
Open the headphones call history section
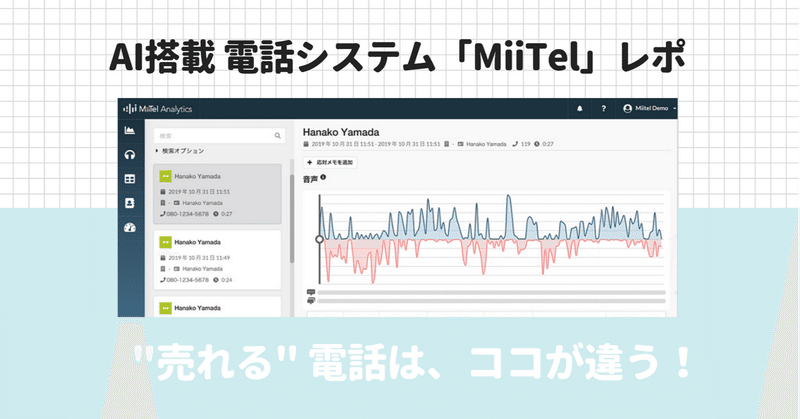[130, 155]
